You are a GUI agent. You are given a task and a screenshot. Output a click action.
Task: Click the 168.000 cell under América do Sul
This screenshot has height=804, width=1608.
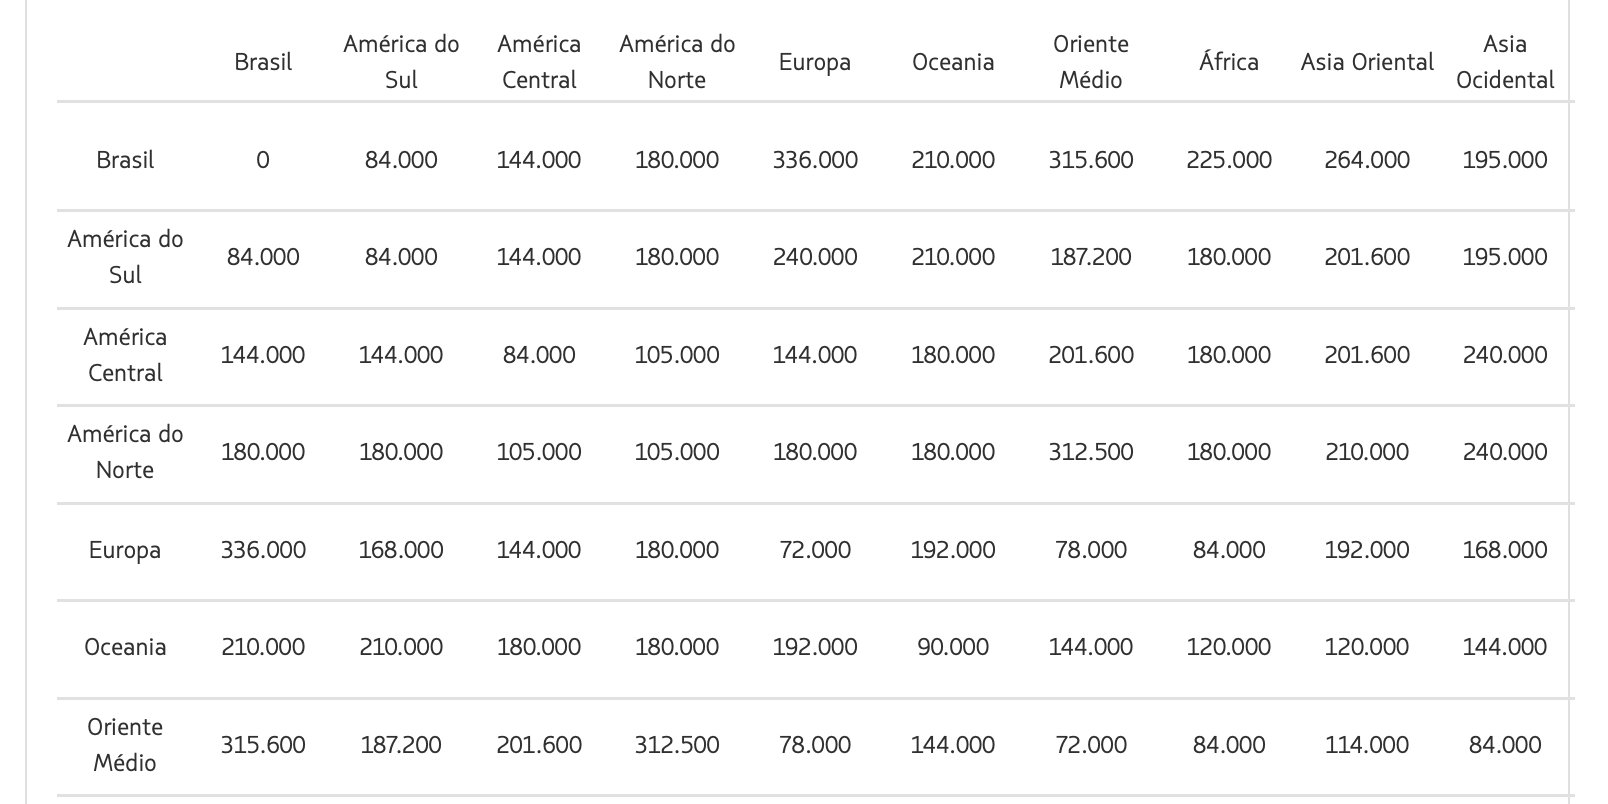click(401, 550)
